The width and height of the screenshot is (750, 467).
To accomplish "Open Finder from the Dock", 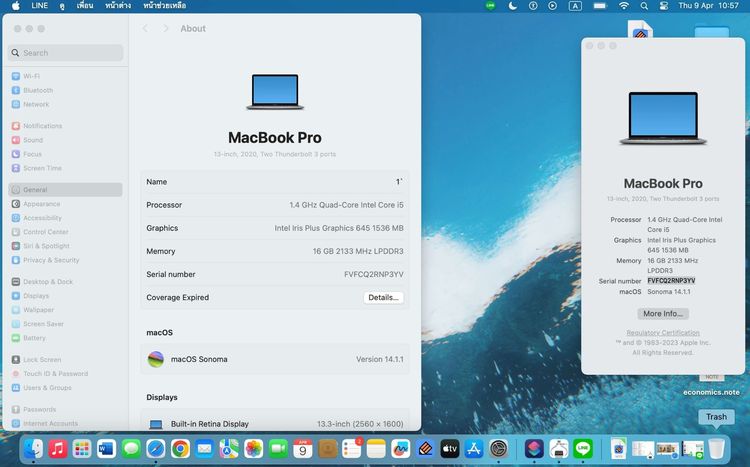I will click(33, 449).
